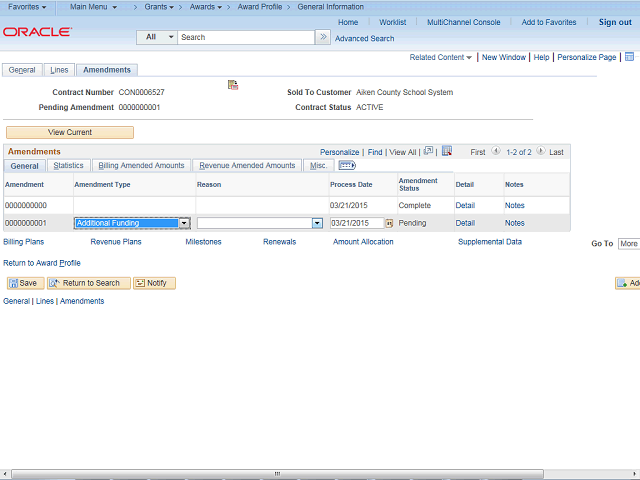Expand Favorites menu
Screen dimensions: 640x480
[x=27, y=7]
